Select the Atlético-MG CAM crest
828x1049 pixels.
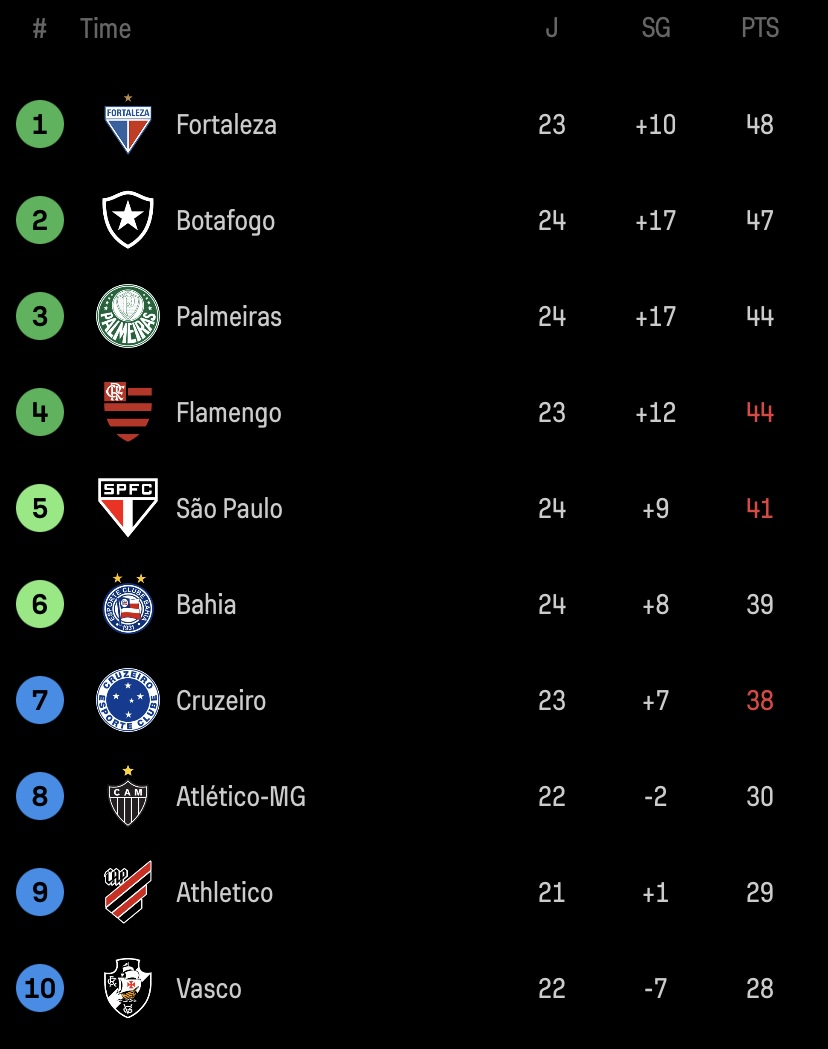128,795
